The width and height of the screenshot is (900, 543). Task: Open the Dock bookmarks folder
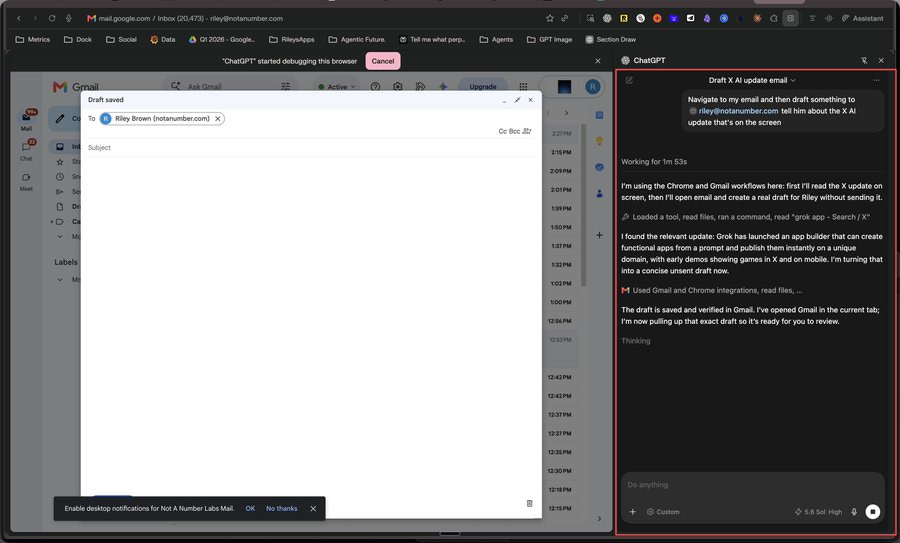click(x=78, y=40)
